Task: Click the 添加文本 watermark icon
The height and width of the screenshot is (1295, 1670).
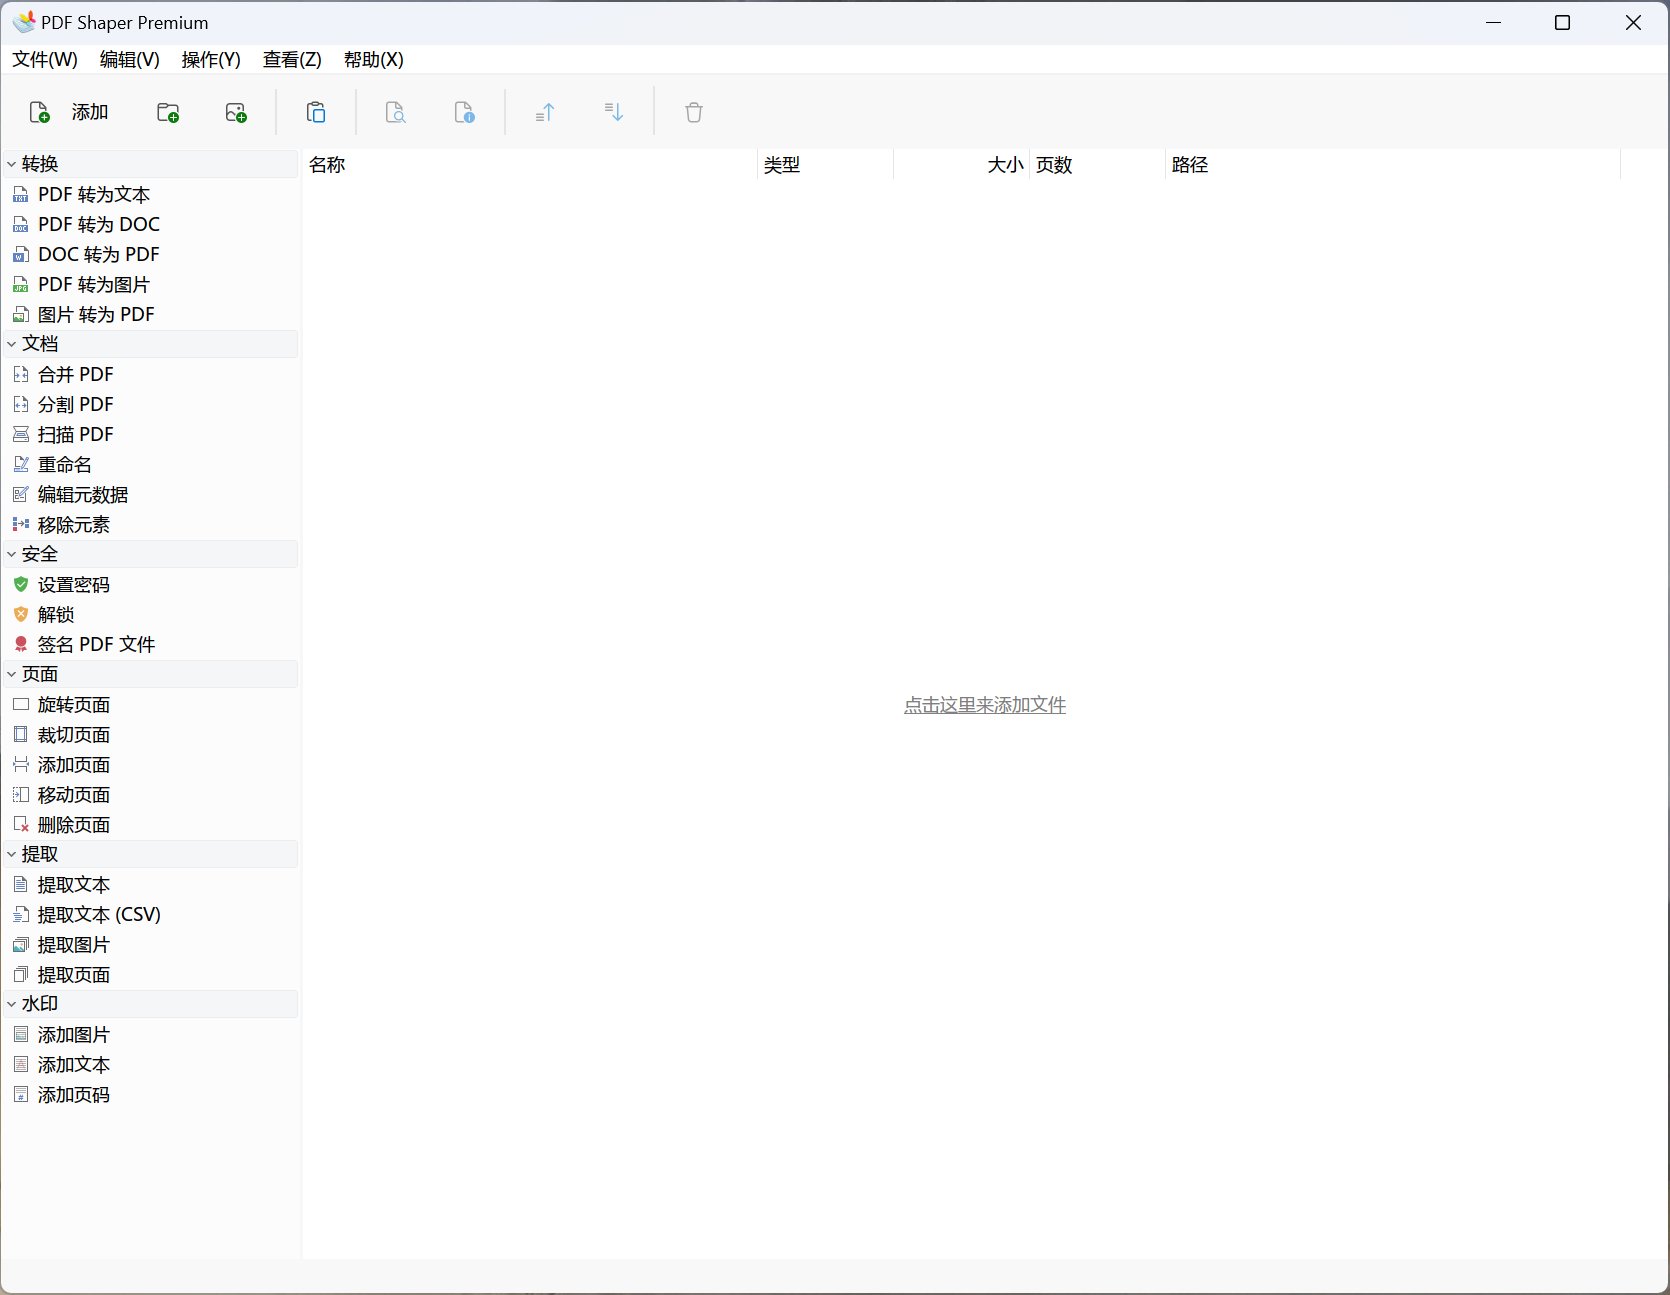Action: tap(21, 1064)
